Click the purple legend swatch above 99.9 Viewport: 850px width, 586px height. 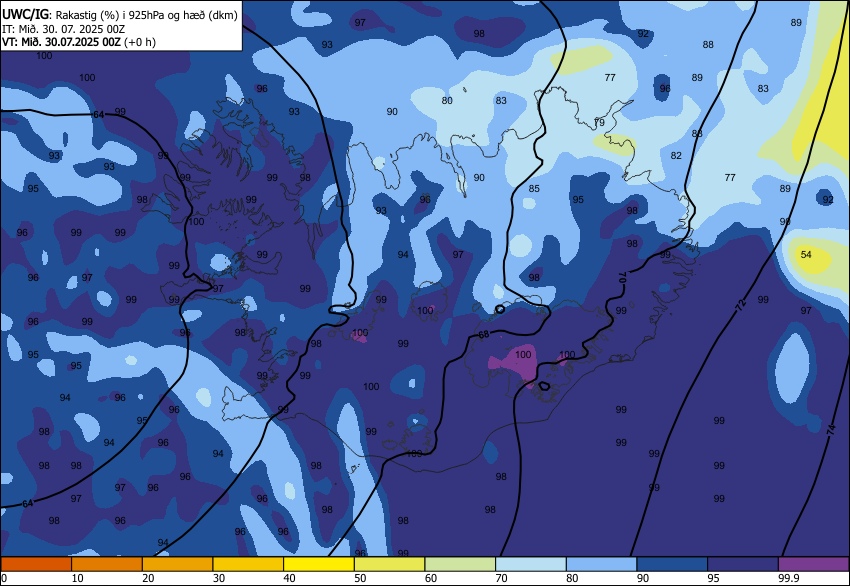point(813,564)
